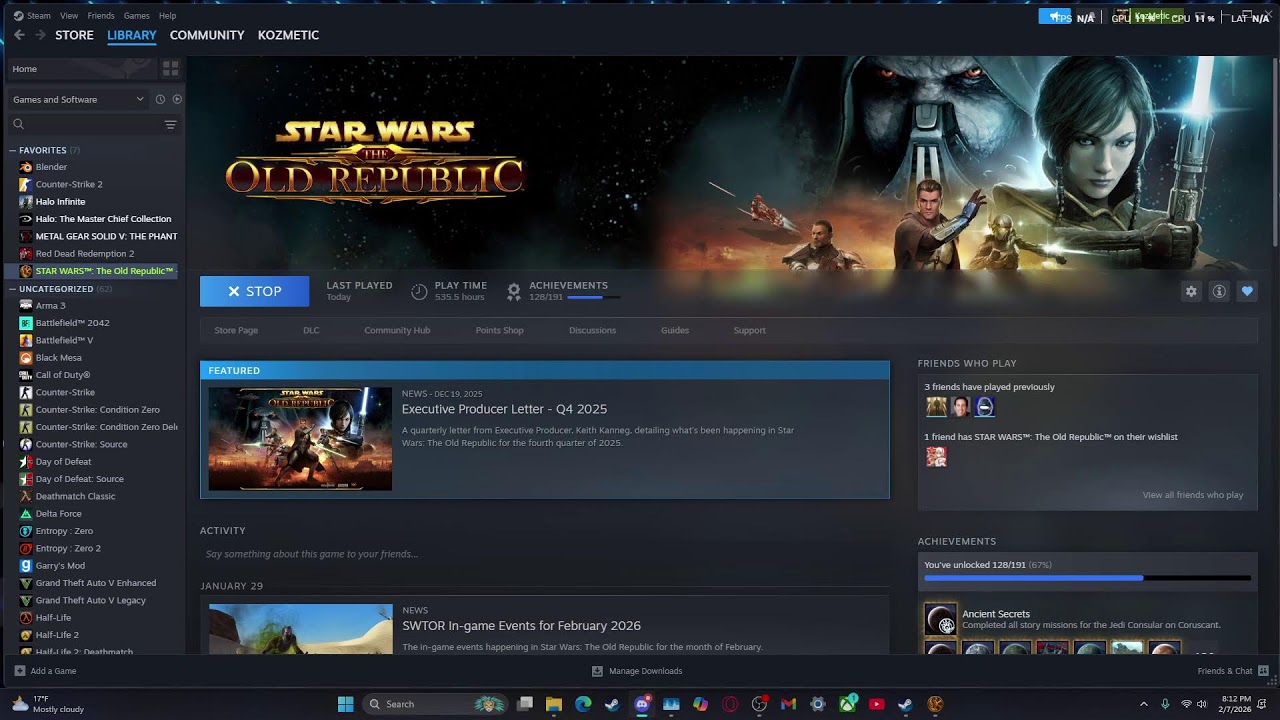
Task: Open the KOZMETIC profile tab
Action: click(288, 35)
